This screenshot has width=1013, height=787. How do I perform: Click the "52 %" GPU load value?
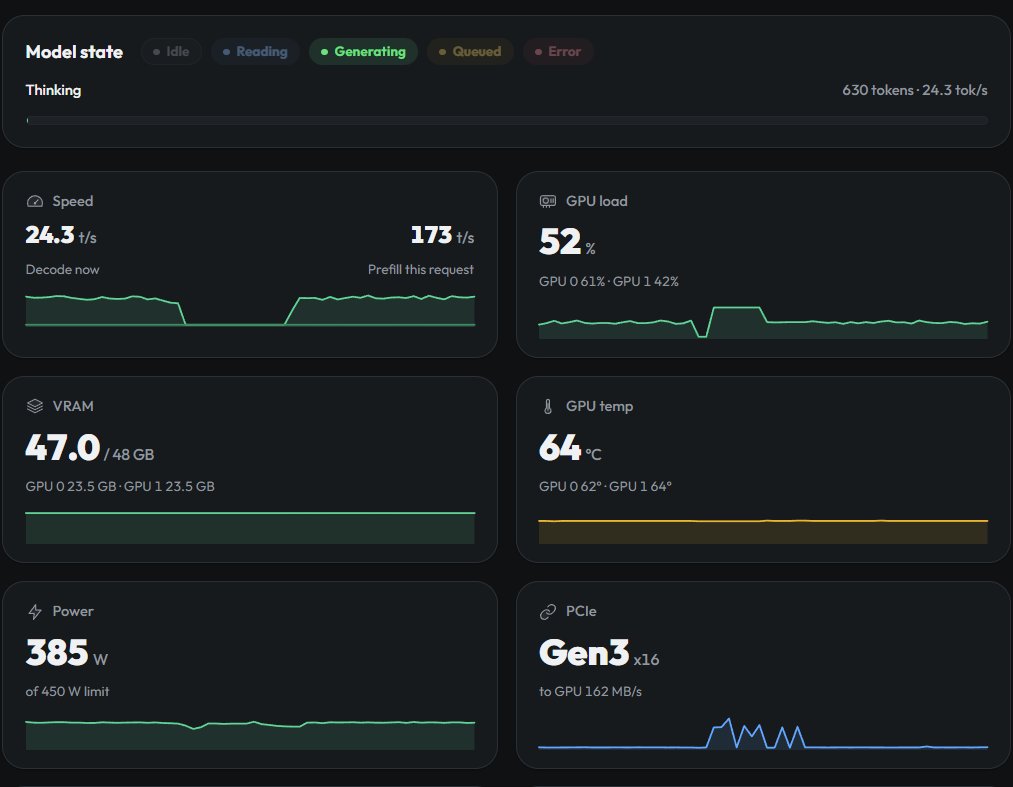click(x=567, y=242)
